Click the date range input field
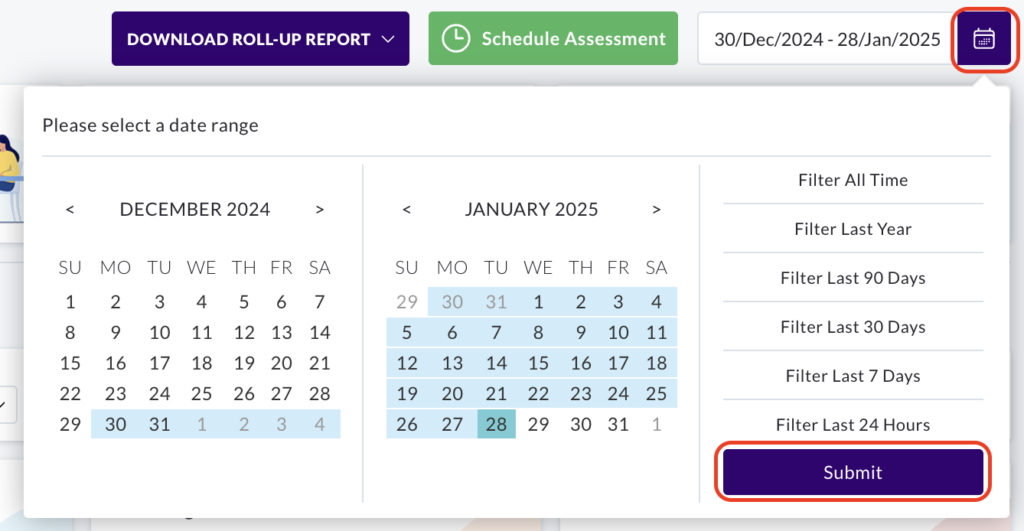Image resolution: width=1024 pixels, height=531 pixels. [826, 39]
